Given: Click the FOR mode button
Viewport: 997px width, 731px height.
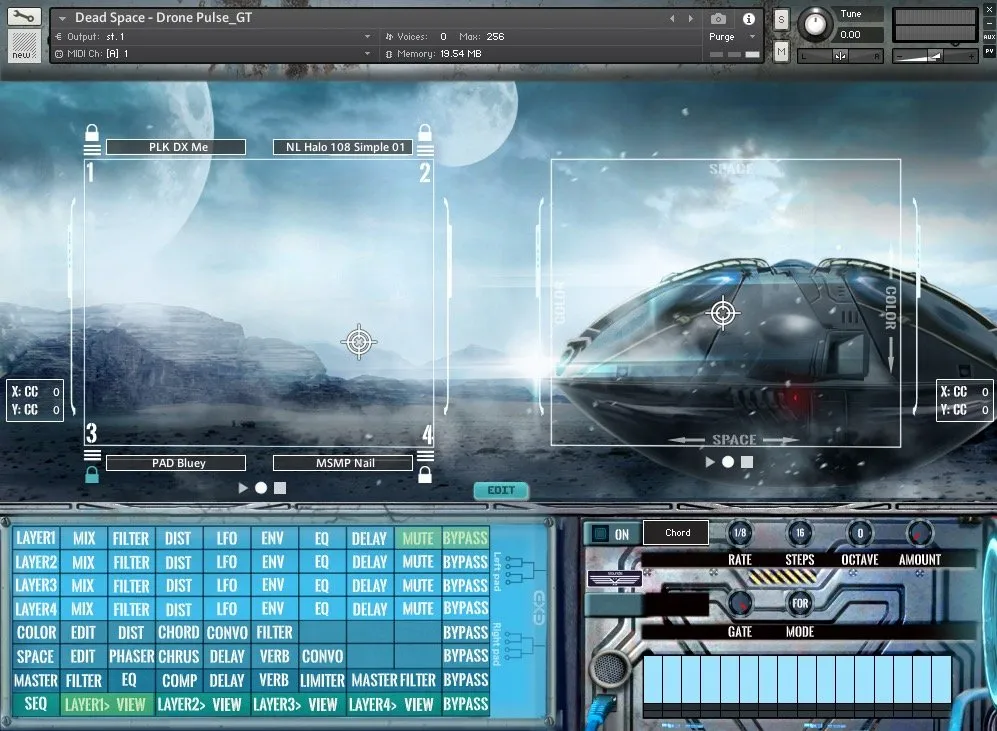Looking at the screenshot, I should (x=800, y=603).
